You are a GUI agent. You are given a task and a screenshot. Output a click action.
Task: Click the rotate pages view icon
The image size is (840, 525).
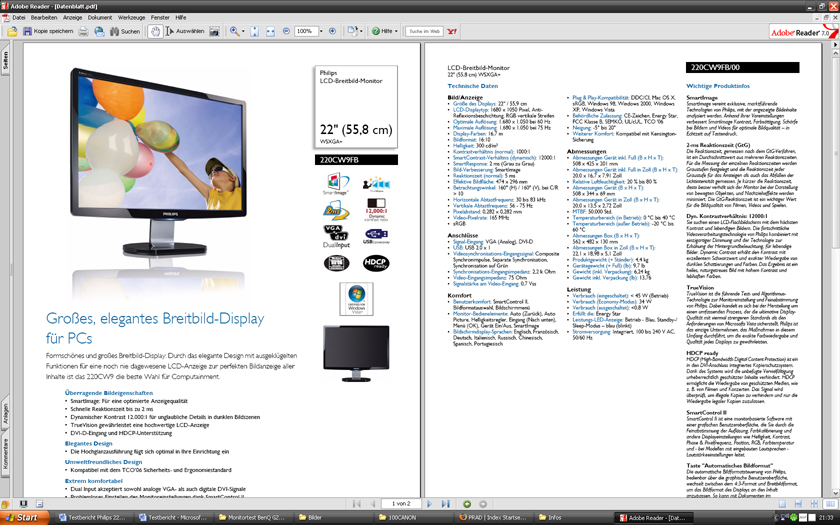(x=352, y=32)
